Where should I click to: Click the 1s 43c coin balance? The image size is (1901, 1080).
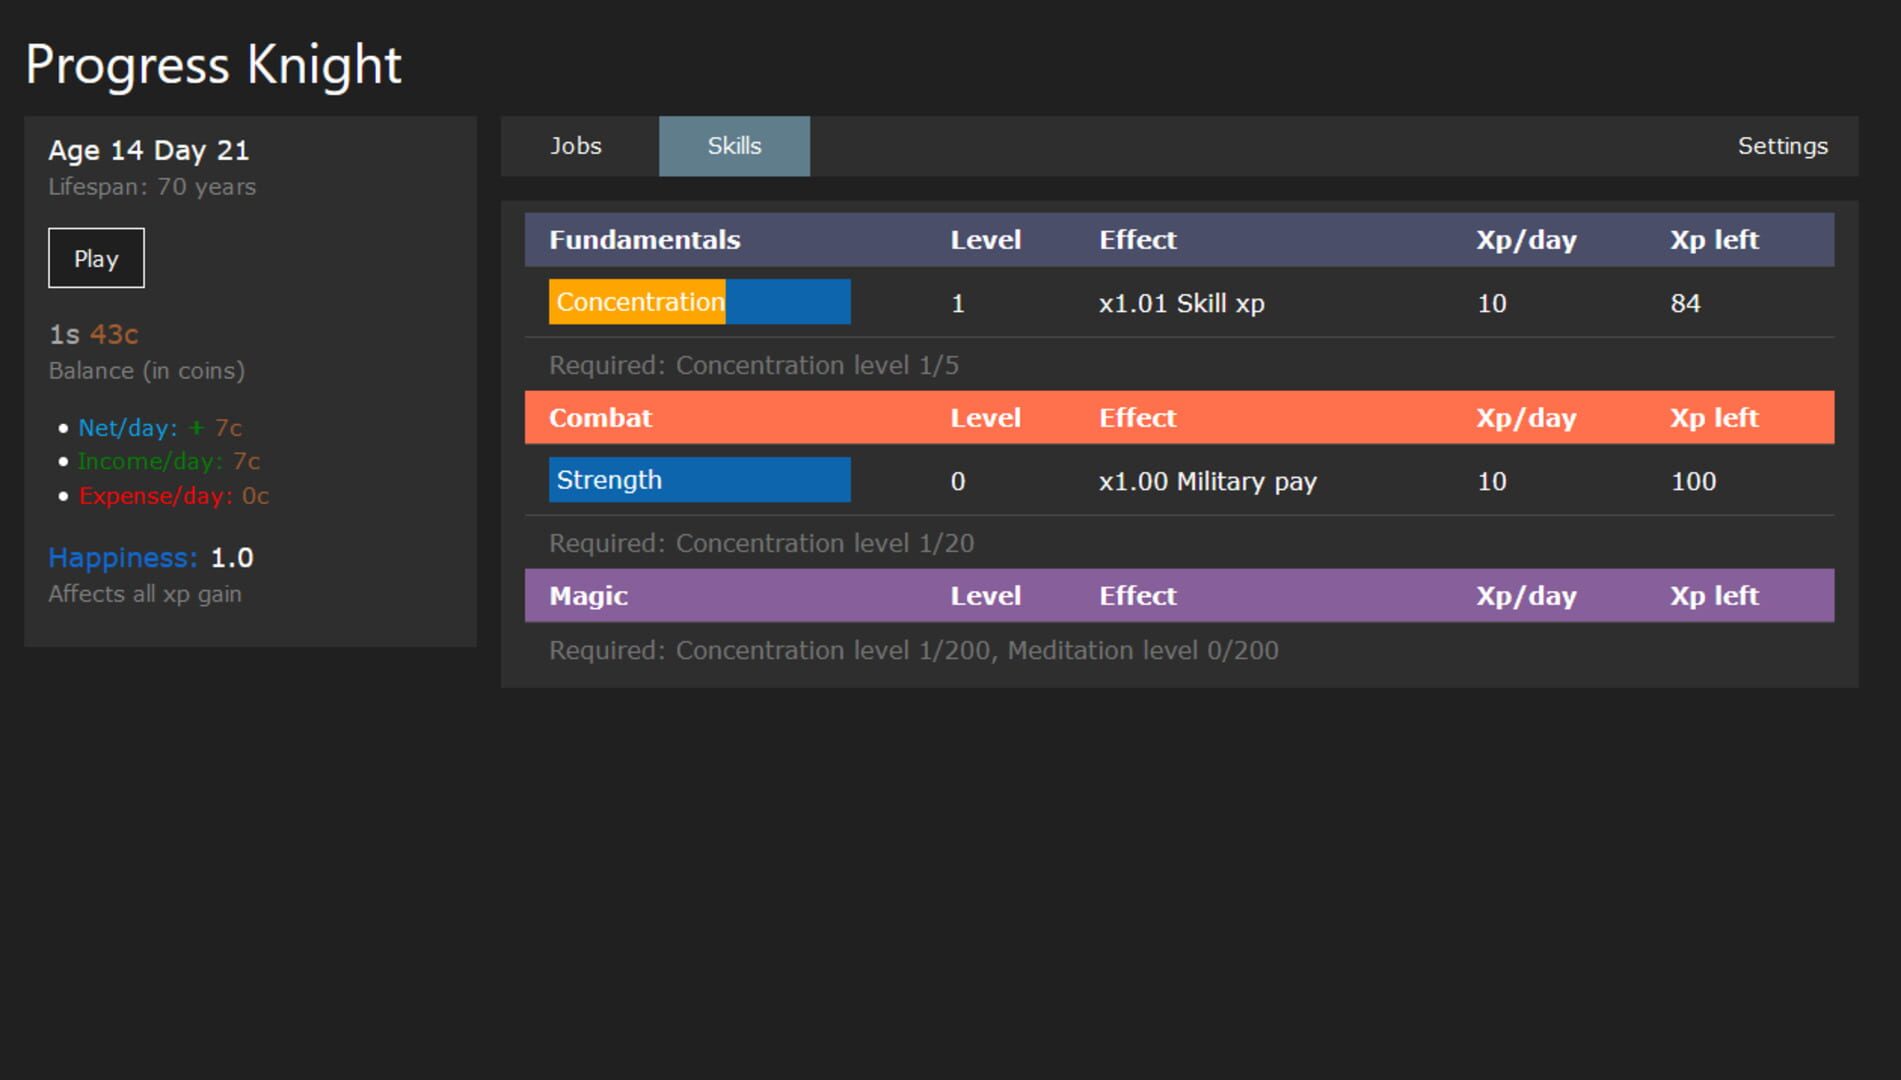coord(93,334)
